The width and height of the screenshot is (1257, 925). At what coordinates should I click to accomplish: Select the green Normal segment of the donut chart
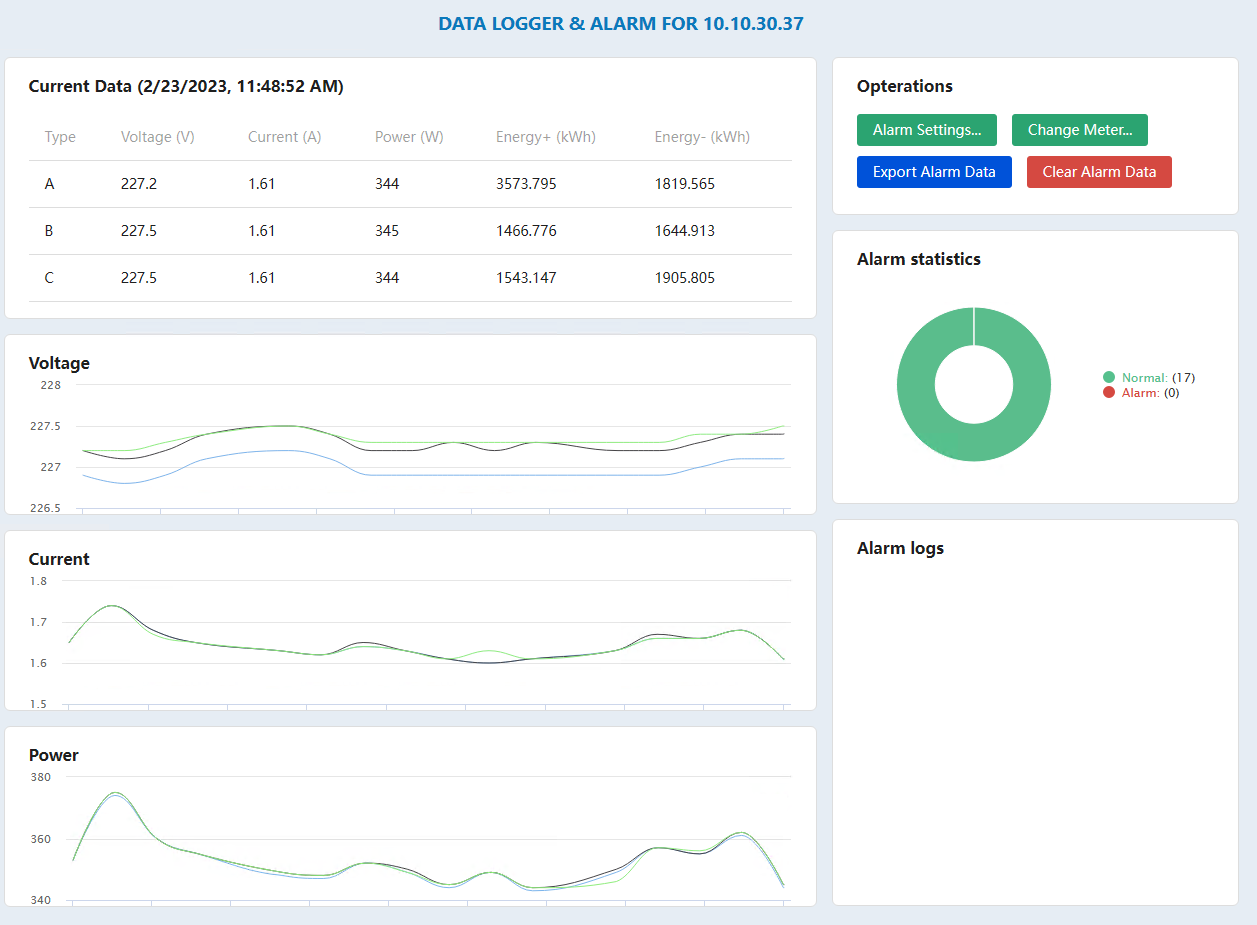point(973,320)
